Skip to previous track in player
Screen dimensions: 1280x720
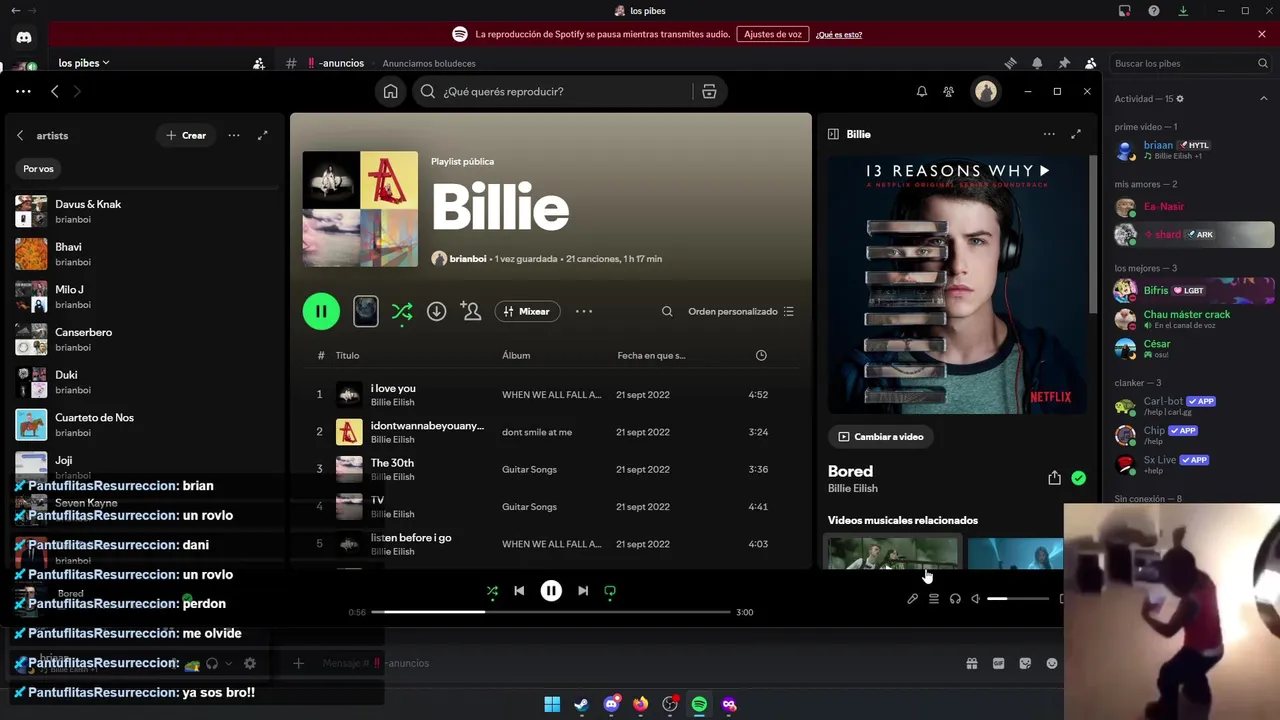click(519, 591)
